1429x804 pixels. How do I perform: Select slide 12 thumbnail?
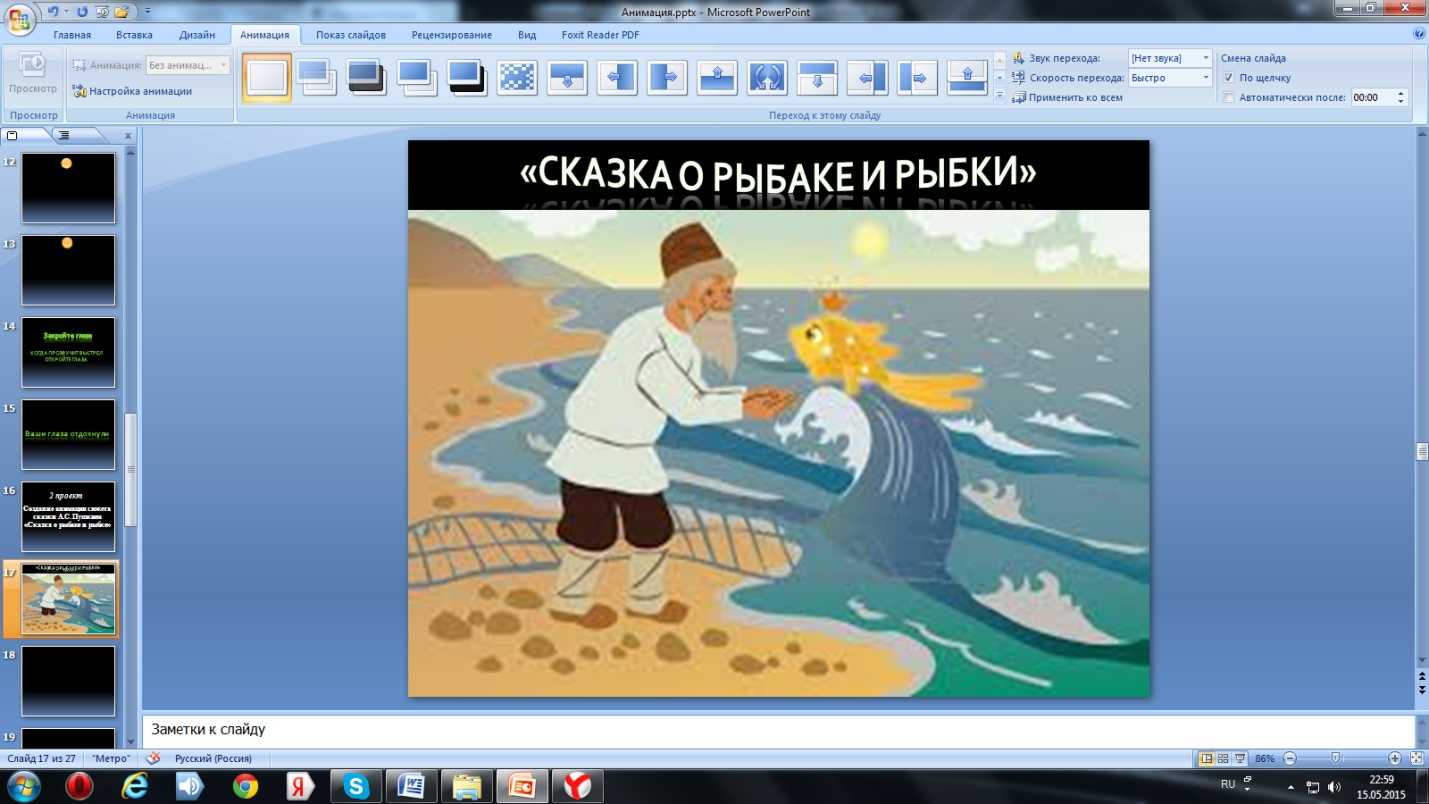pyautogui.click(x=68, y=188)
